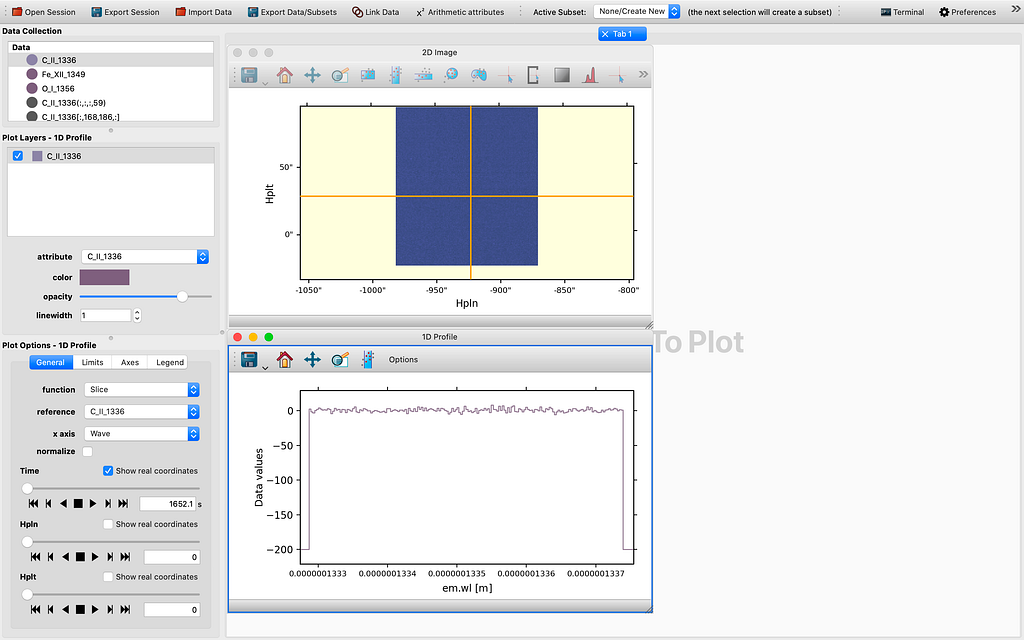Screen dimensions: 1024x640
Task: Open the x axis dropdown showing Wave
Action: click(141, 434)
